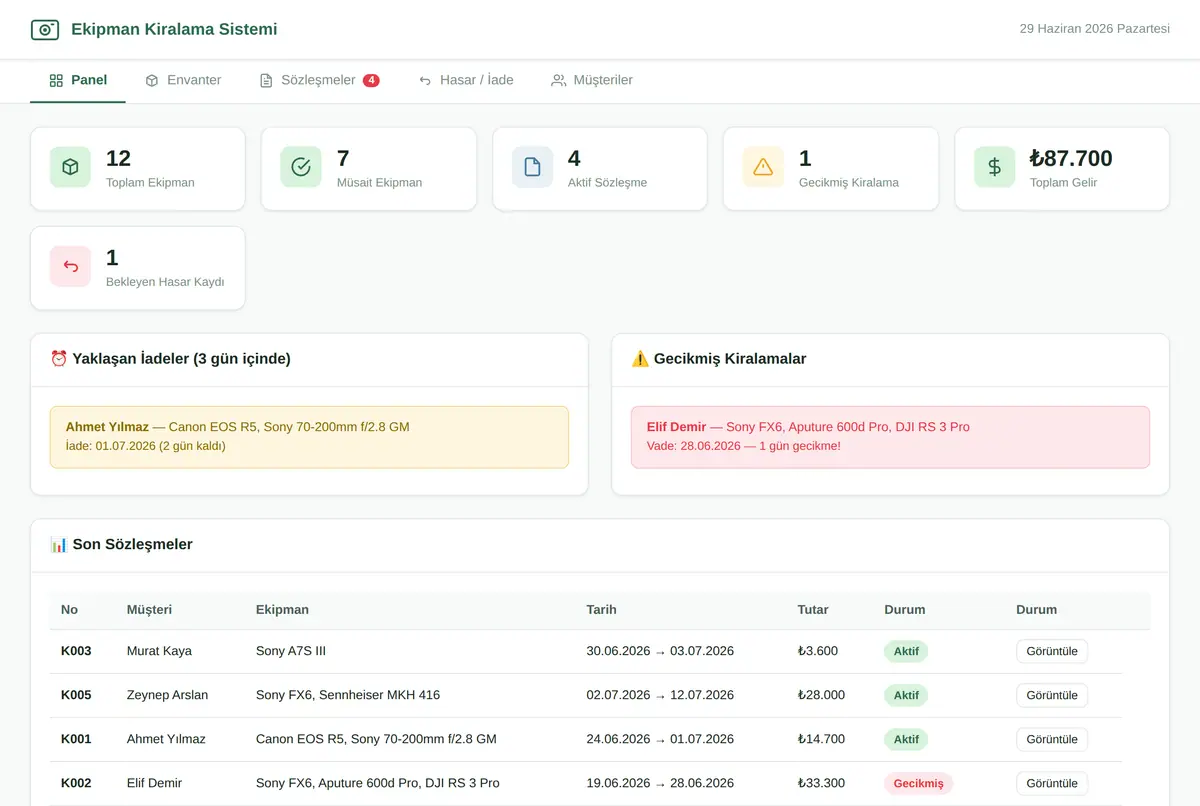Image resolution: width=1200 pixels, height=806 pixels.
Task: Click the Aktif badge in the K005 row
Action: coord(906,695)
